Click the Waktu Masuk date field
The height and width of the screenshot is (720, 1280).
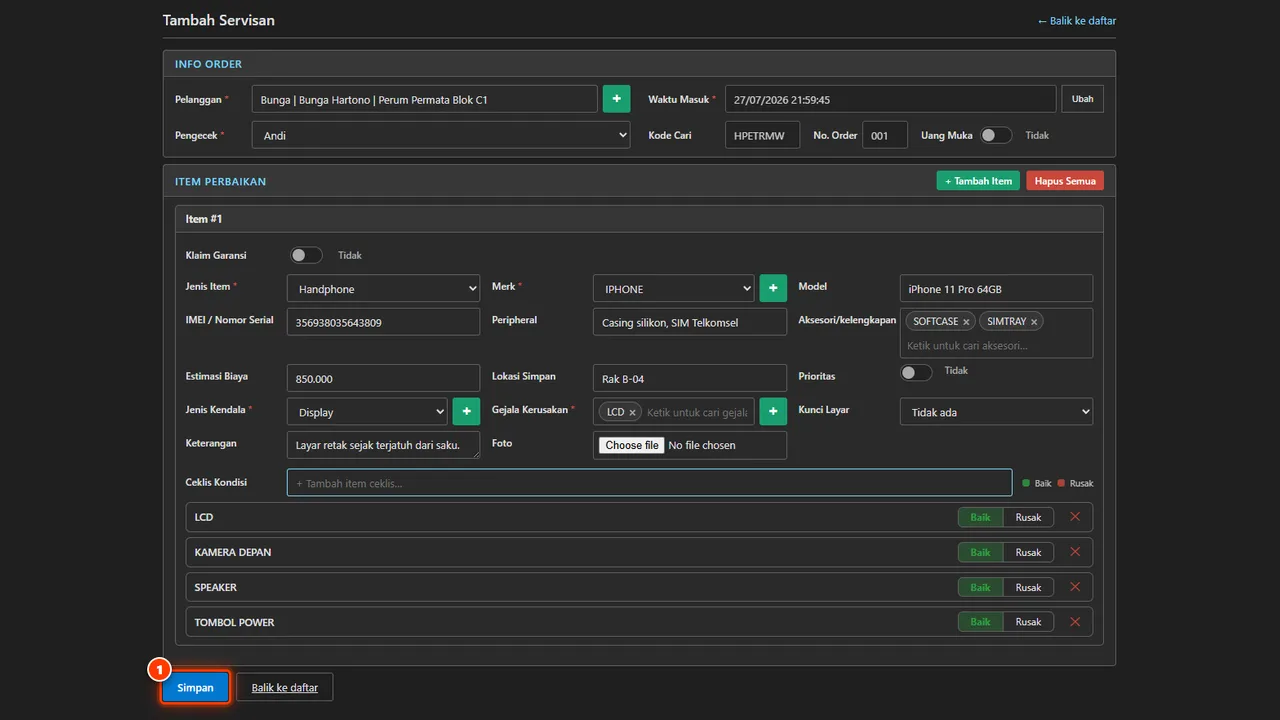point(891,99)
